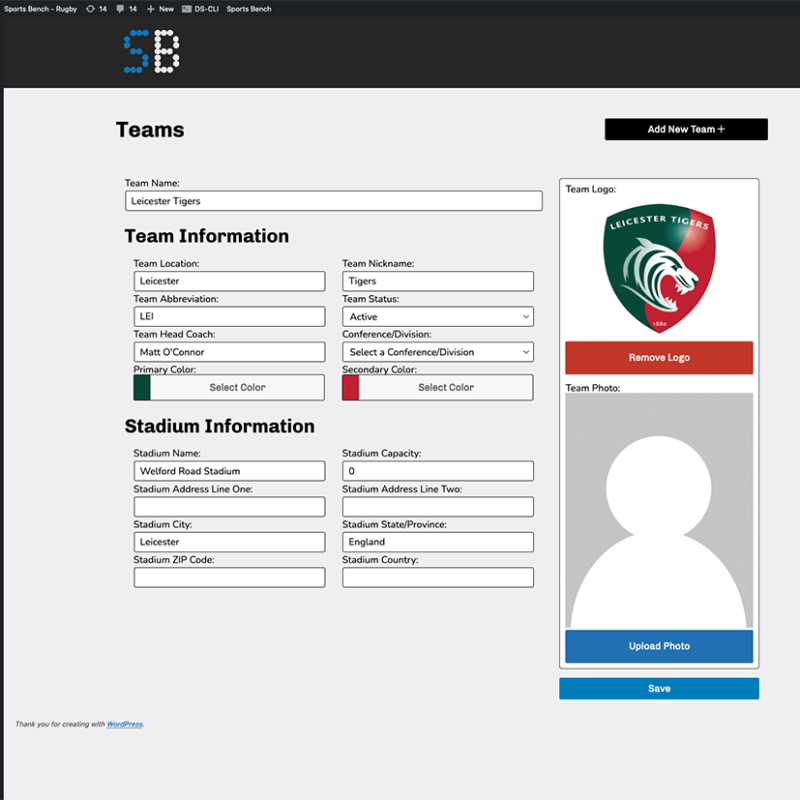Click Select Color for Secondary Color

[x=446, y=387]
